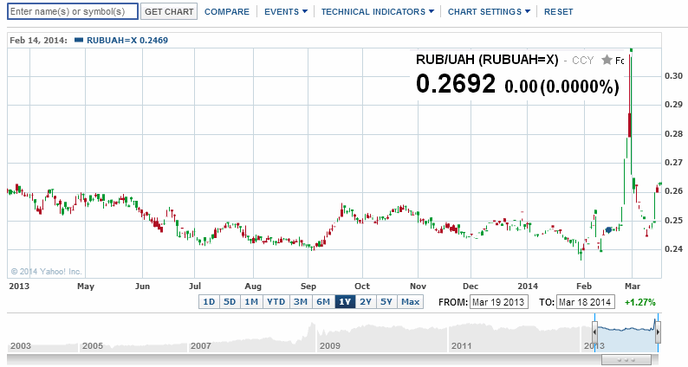This screenshot has width=688, height=367.
Task: Select the 5Y time range
Action: point(387,302)
